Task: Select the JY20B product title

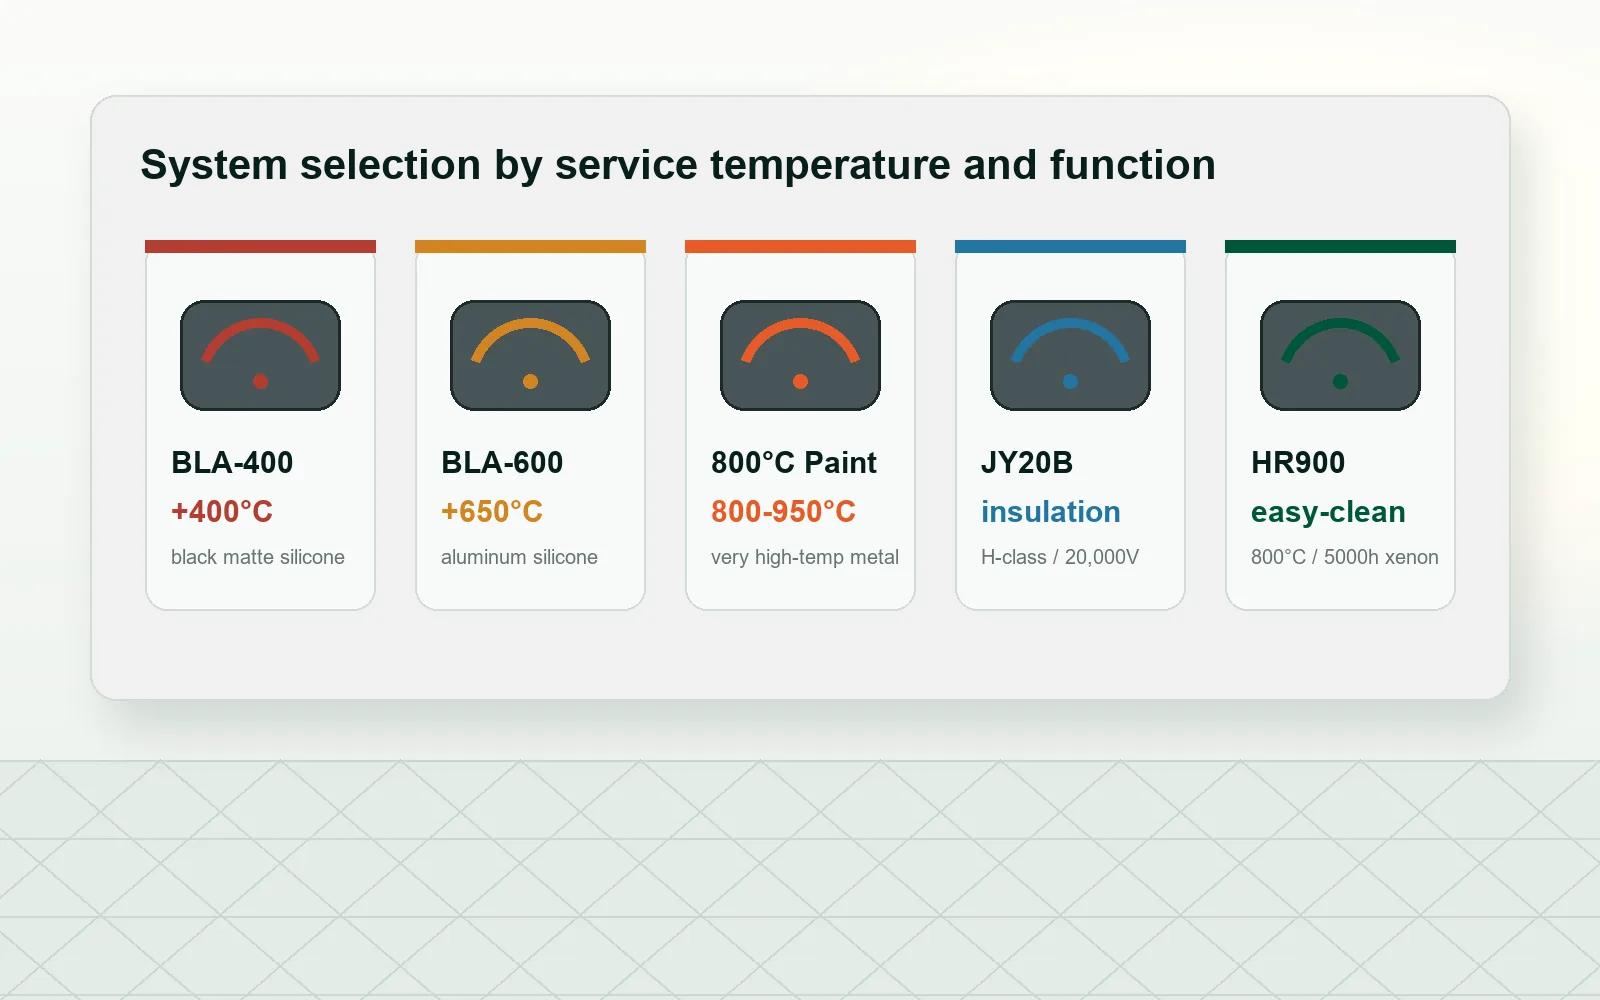Action: [1027, 463]
